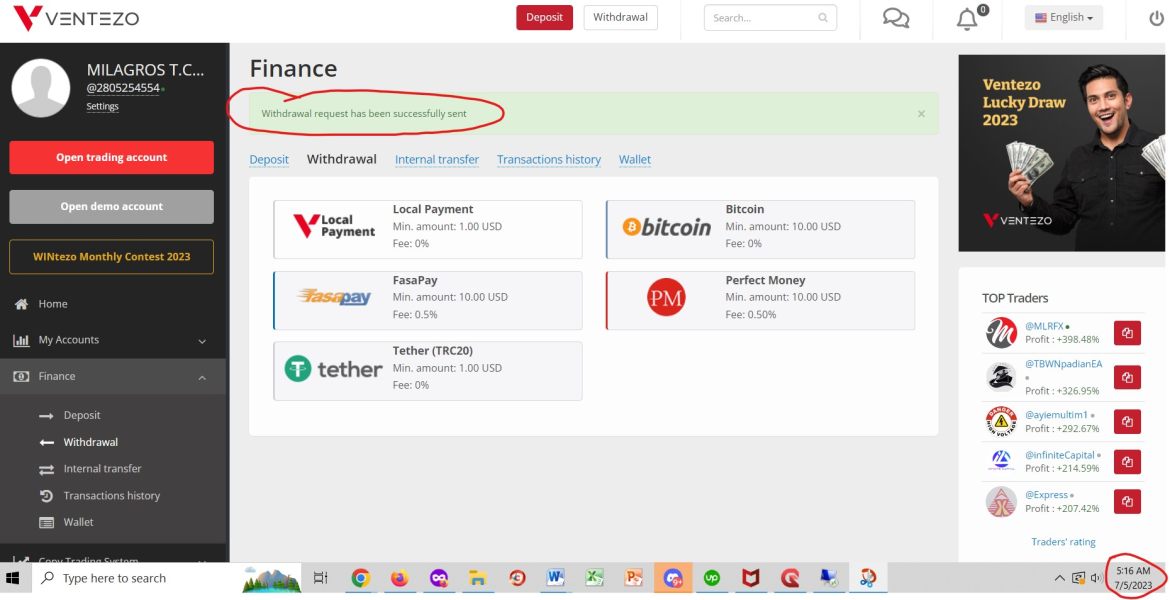This screenshot has height=600, width=1170.
Task: Open Google Chrome from the taskbar
Action: click(360, 578)
